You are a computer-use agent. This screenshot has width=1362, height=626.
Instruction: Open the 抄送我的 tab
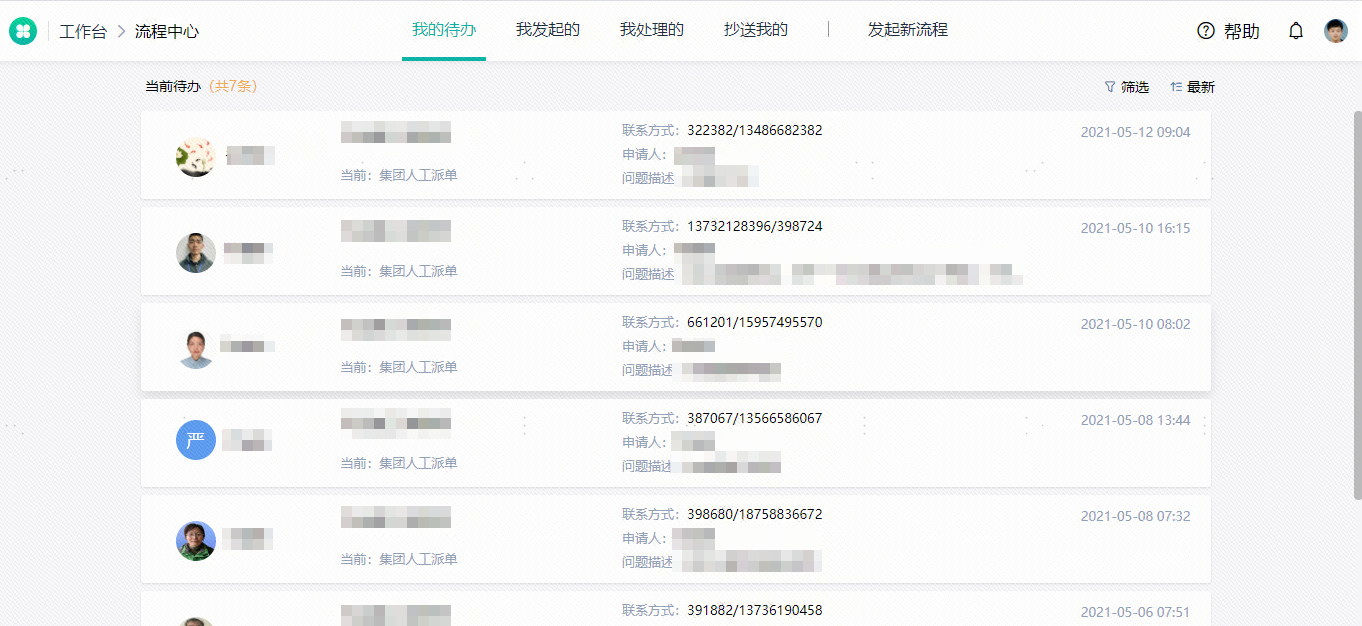point(756,30)
